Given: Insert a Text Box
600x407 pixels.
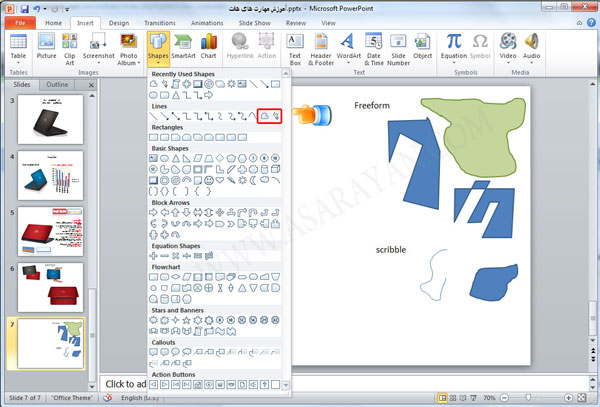Looking at the screenshot, I should tap(295, 46).
